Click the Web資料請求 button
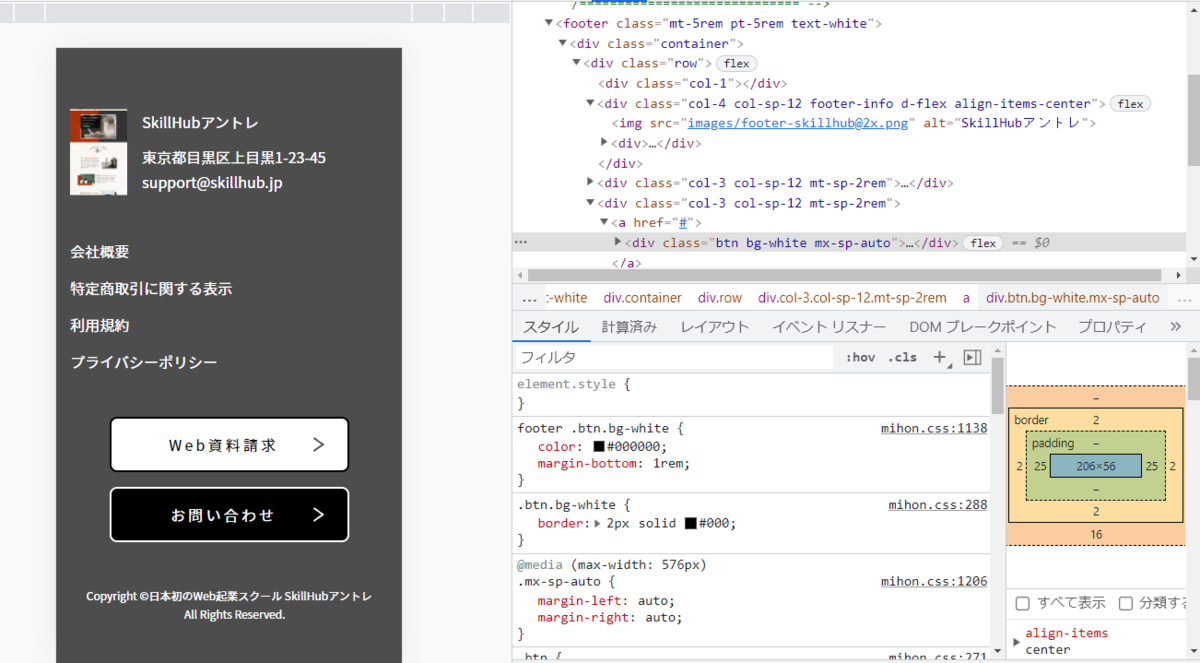This screenshot has height=663, width=1200. 229,445
